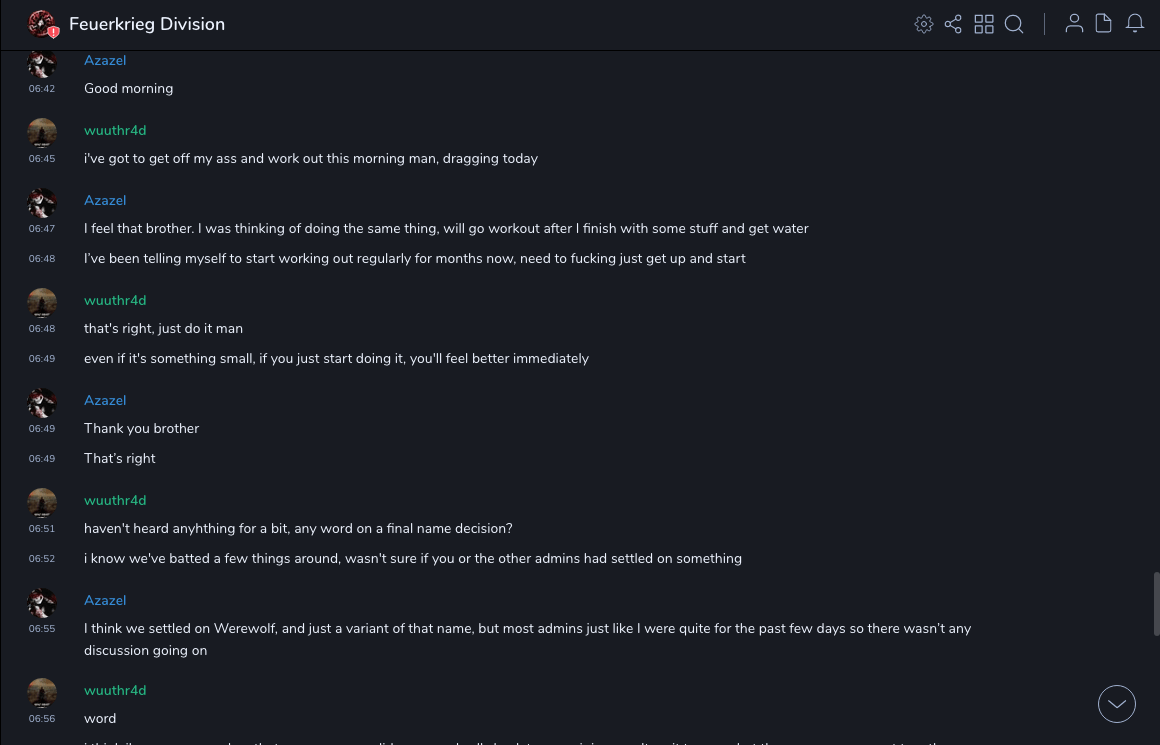The width and height of the screenshot is (1160, 745).
Task: Click the 06:55 message timestamp
Action: pos(42,629)
